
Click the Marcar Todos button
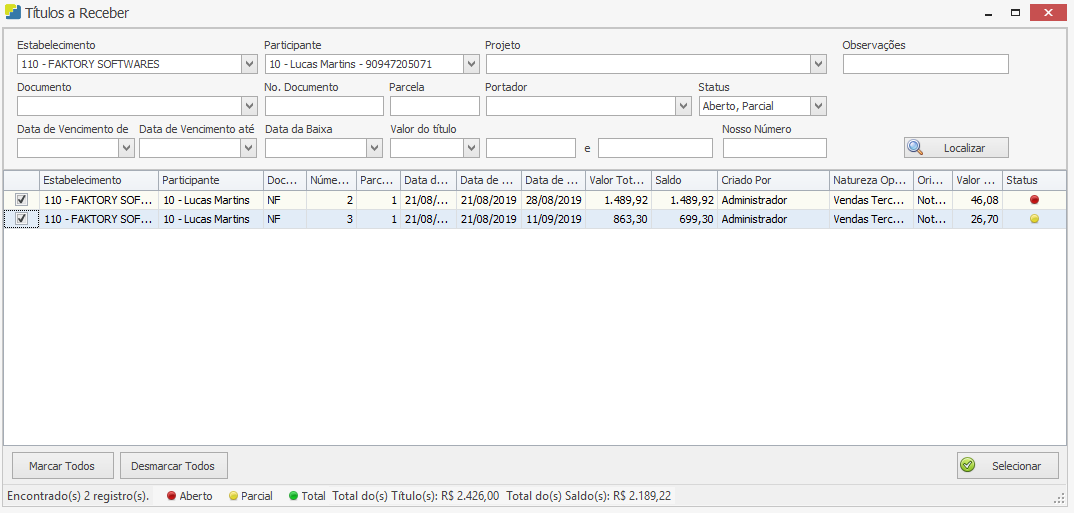(x=62, y=466)
